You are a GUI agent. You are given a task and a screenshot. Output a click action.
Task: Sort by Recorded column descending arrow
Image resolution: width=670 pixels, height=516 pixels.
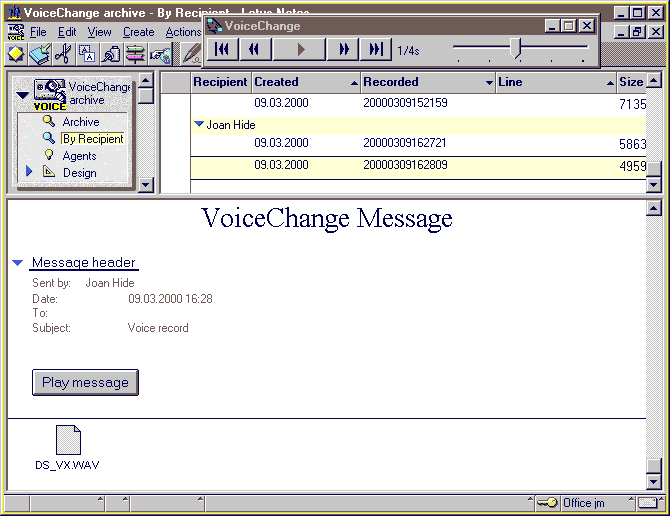(x=489, y=83)
